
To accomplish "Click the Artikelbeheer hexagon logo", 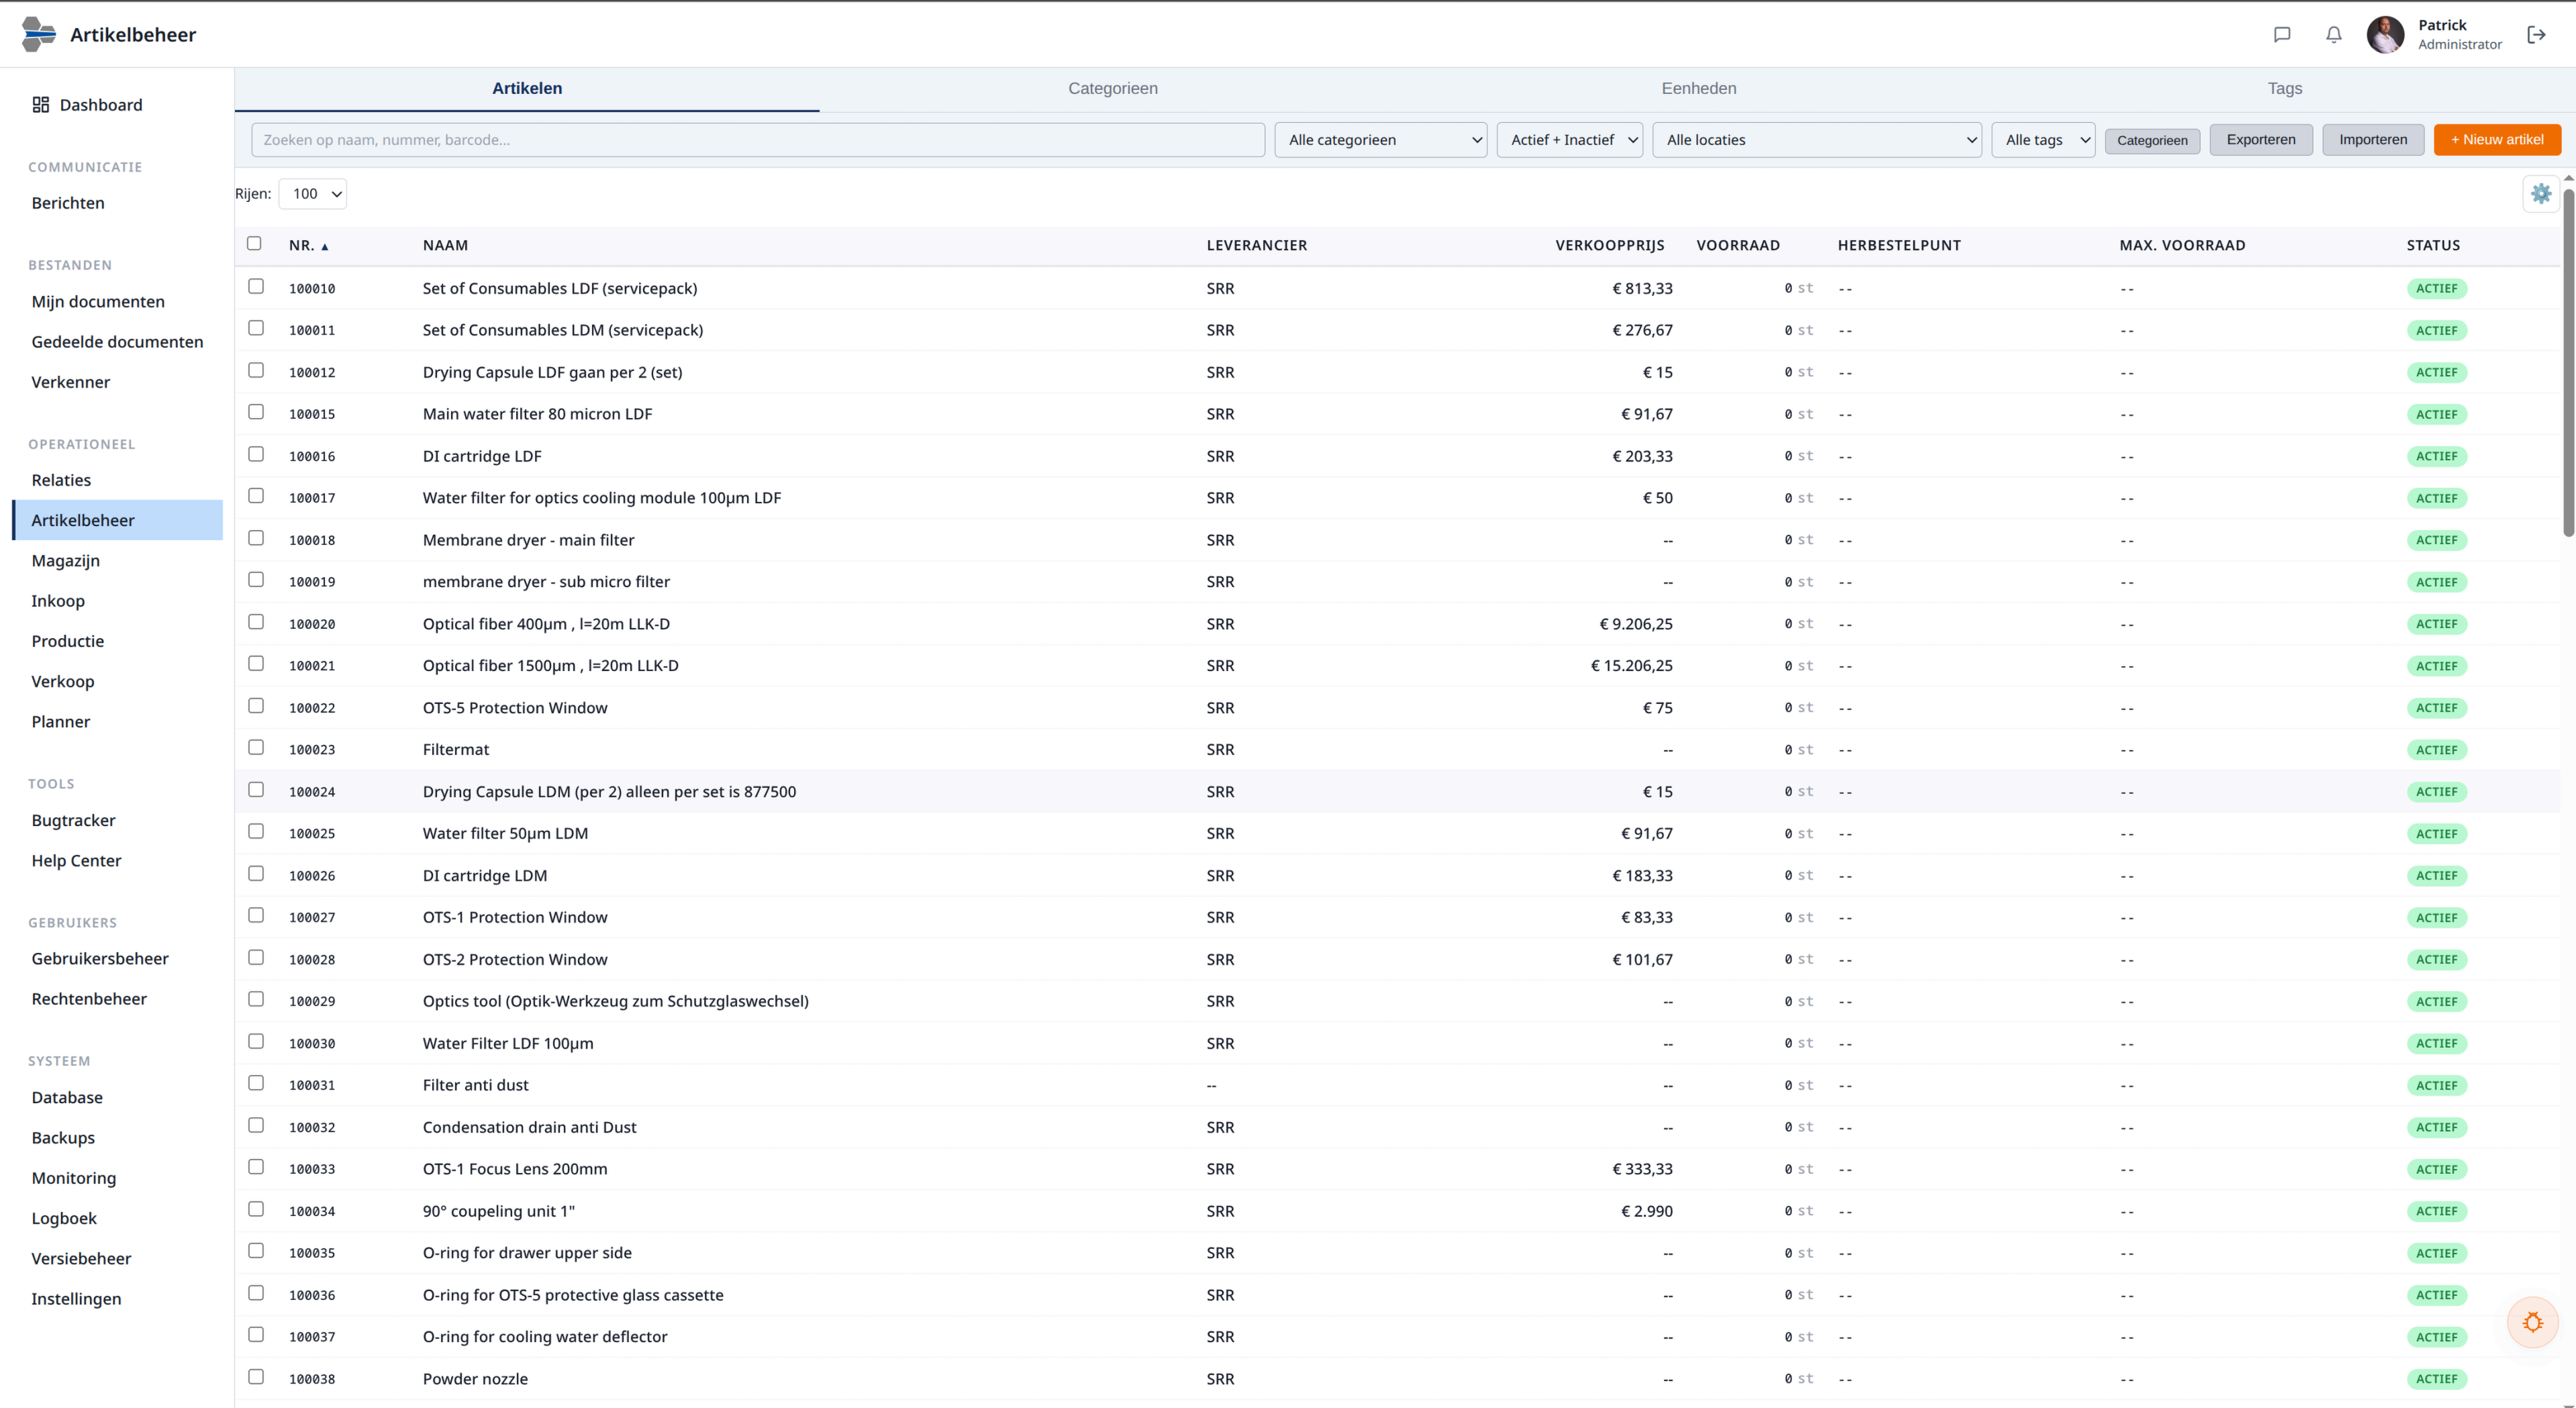I will [38, 34].
